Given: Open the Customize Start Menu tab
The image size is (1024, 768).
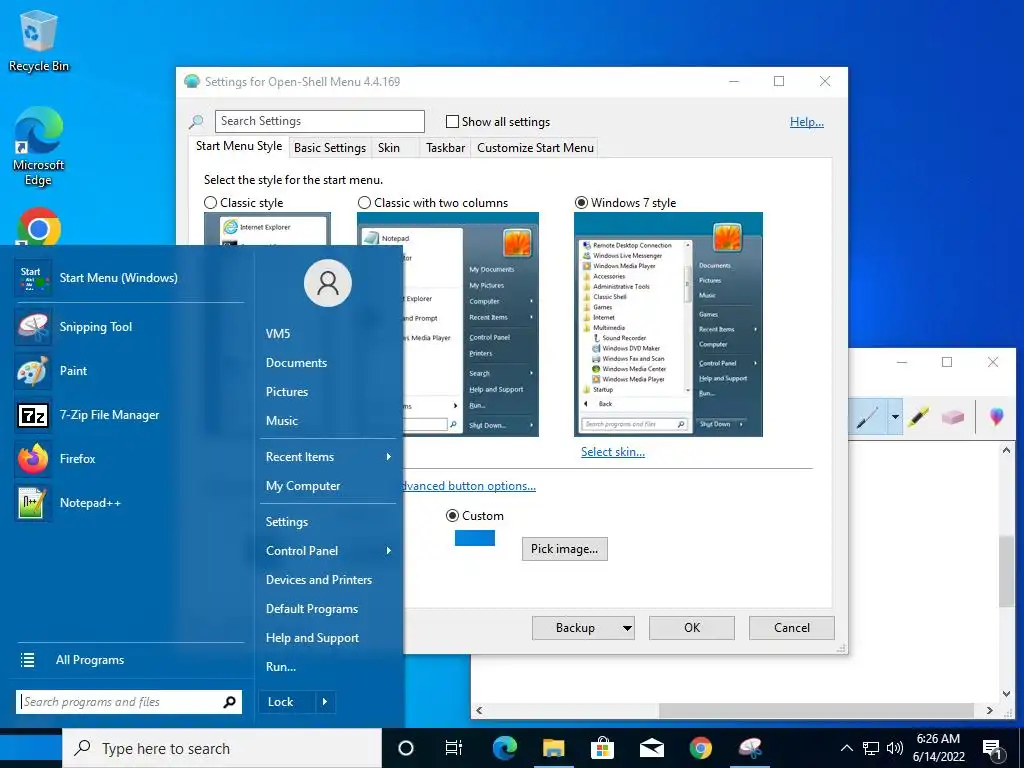Looking at the screenshot, I should 536,148.
